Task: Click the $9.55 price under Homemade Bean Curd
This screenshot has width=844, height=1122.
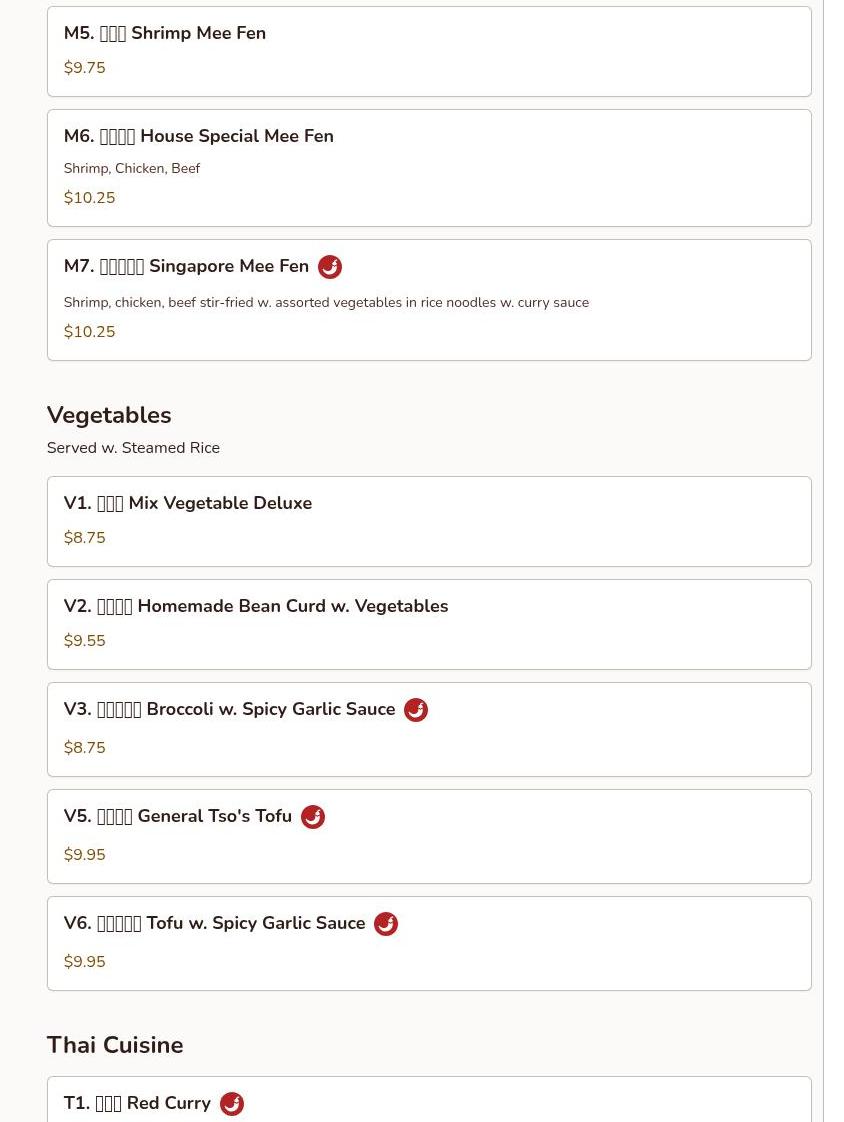Action: coord(84,640)
